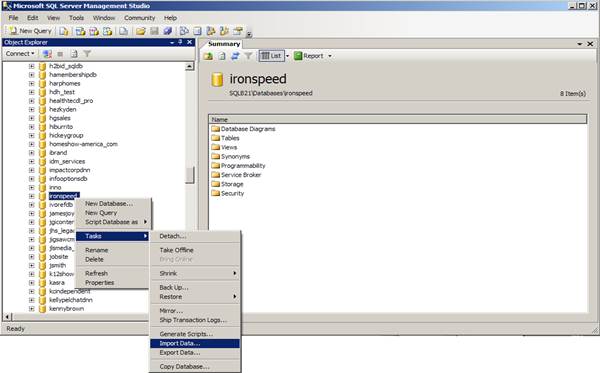This screenshot has width=600, height=373.
Task: Choose Export Data from Tasks submenu
Action: pos(195,353)
